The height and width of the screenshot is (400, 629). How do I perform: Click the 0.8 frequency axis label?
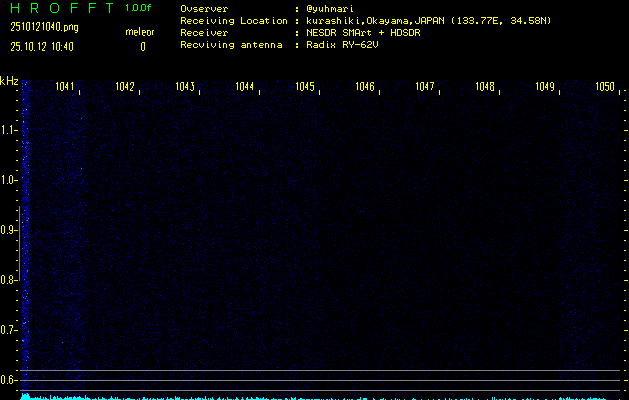click(x=8, y=280)
